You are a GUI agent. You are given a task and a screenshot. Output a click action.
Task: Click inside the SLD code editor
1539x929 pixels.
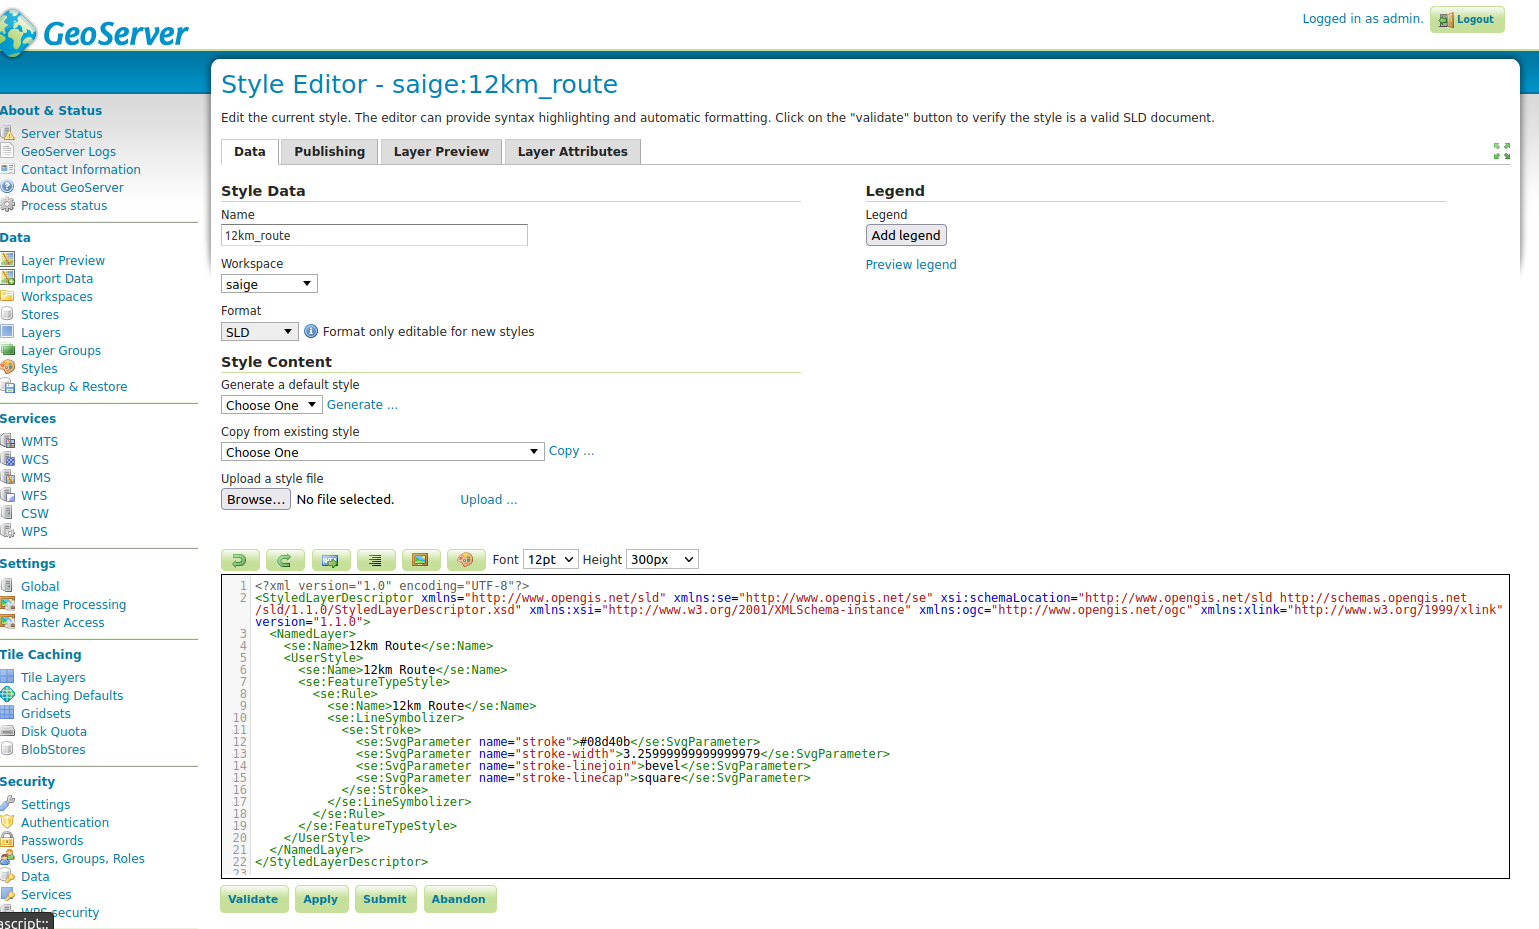865,727
